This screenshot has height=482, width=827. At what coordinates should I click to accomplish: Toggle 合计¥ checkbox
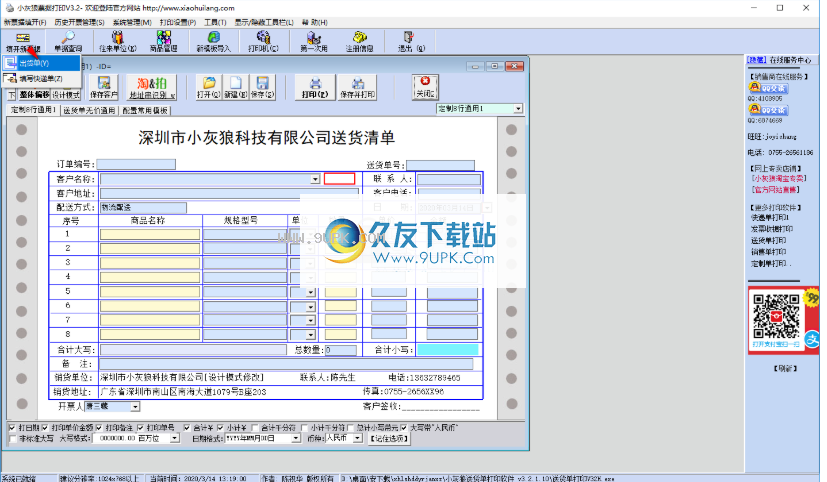tap(187, 428)
